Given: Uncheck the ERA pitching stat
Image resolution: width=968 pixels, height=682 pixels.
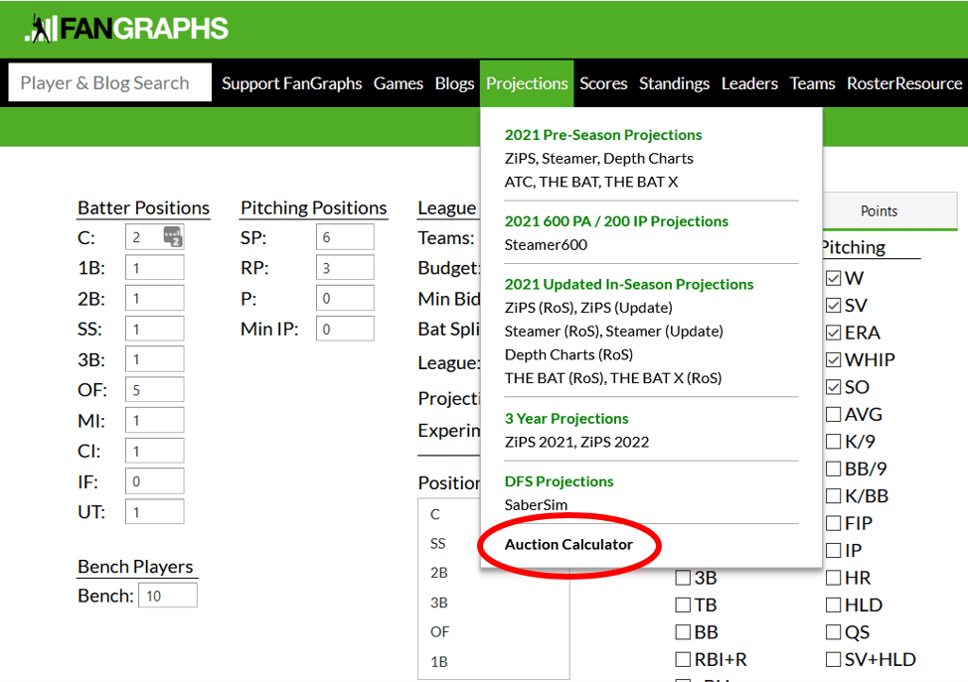Looking at the screenshot, I should [x=832, y=332].
